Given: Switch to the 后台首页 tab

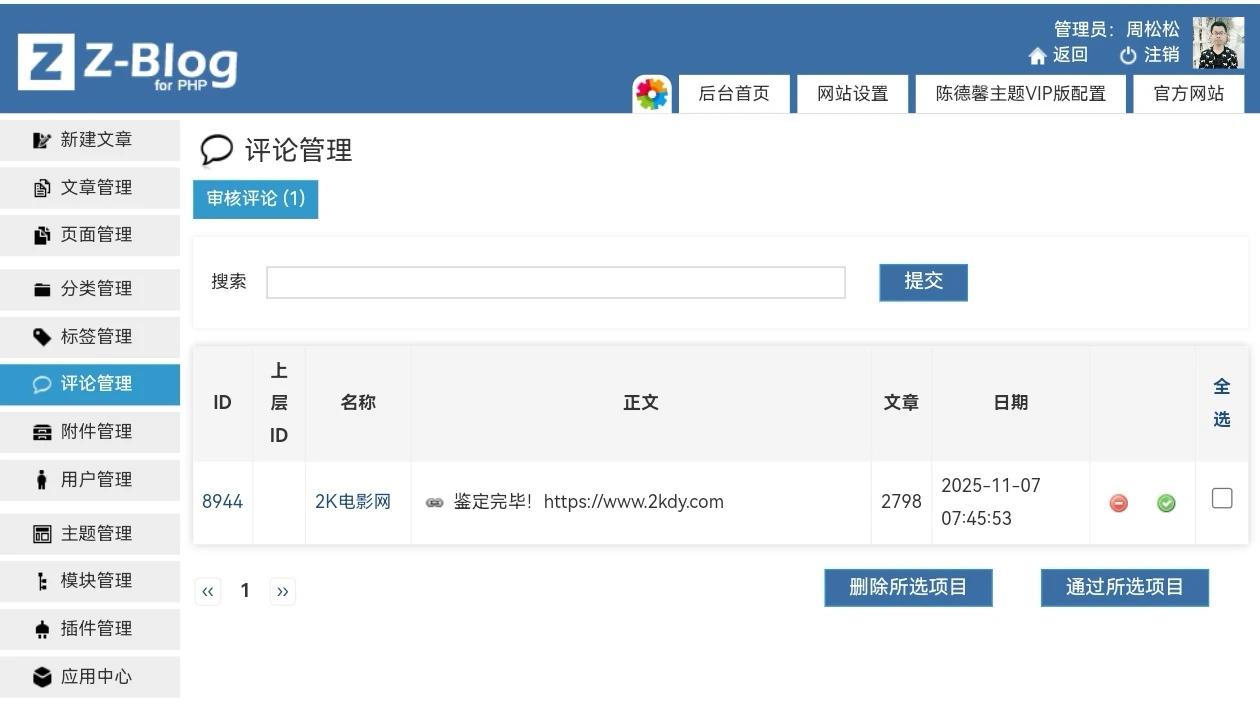Looking at the screenshot, I should pyautogui.click(x=734, y=94).
